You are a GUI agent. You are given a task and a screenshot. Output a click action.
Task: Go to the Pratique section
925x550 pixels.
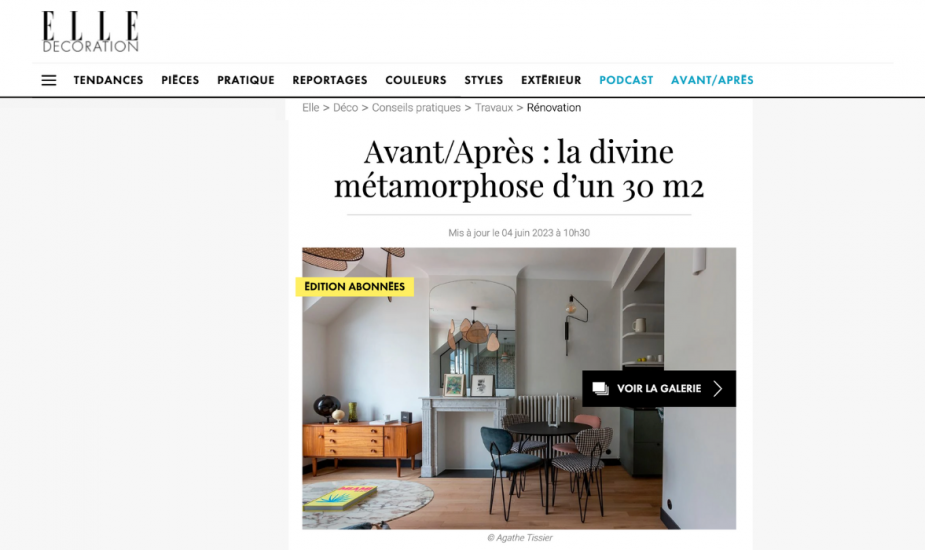pyautogui.click(x=246, y=80)
